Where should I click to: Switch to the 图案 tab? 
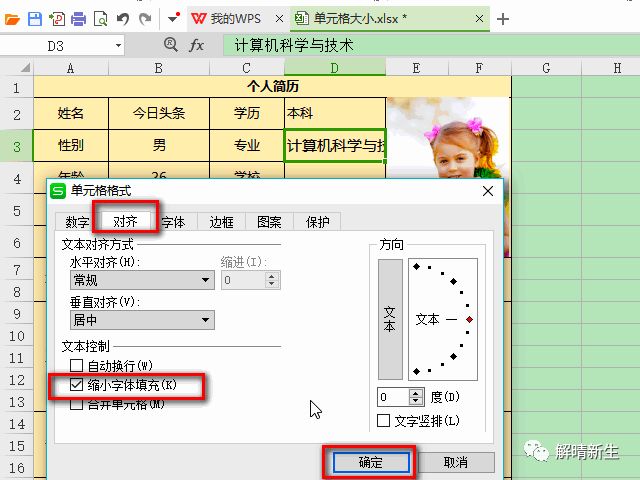click(x=269, y=222)
